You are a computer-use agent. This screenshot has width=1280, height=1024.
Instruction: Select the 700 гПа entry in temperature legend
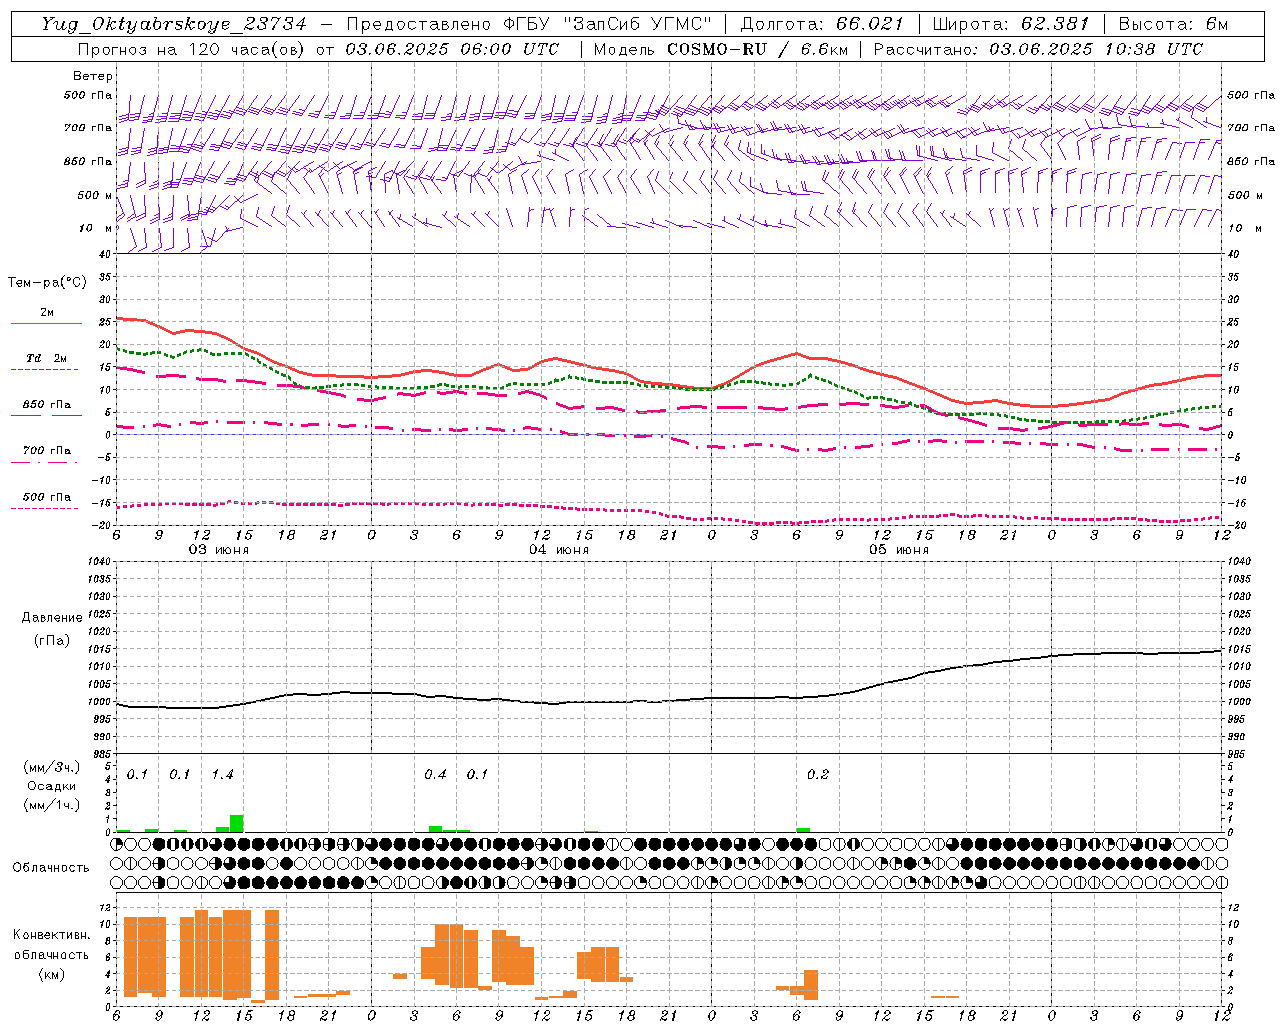coord(47,451)
